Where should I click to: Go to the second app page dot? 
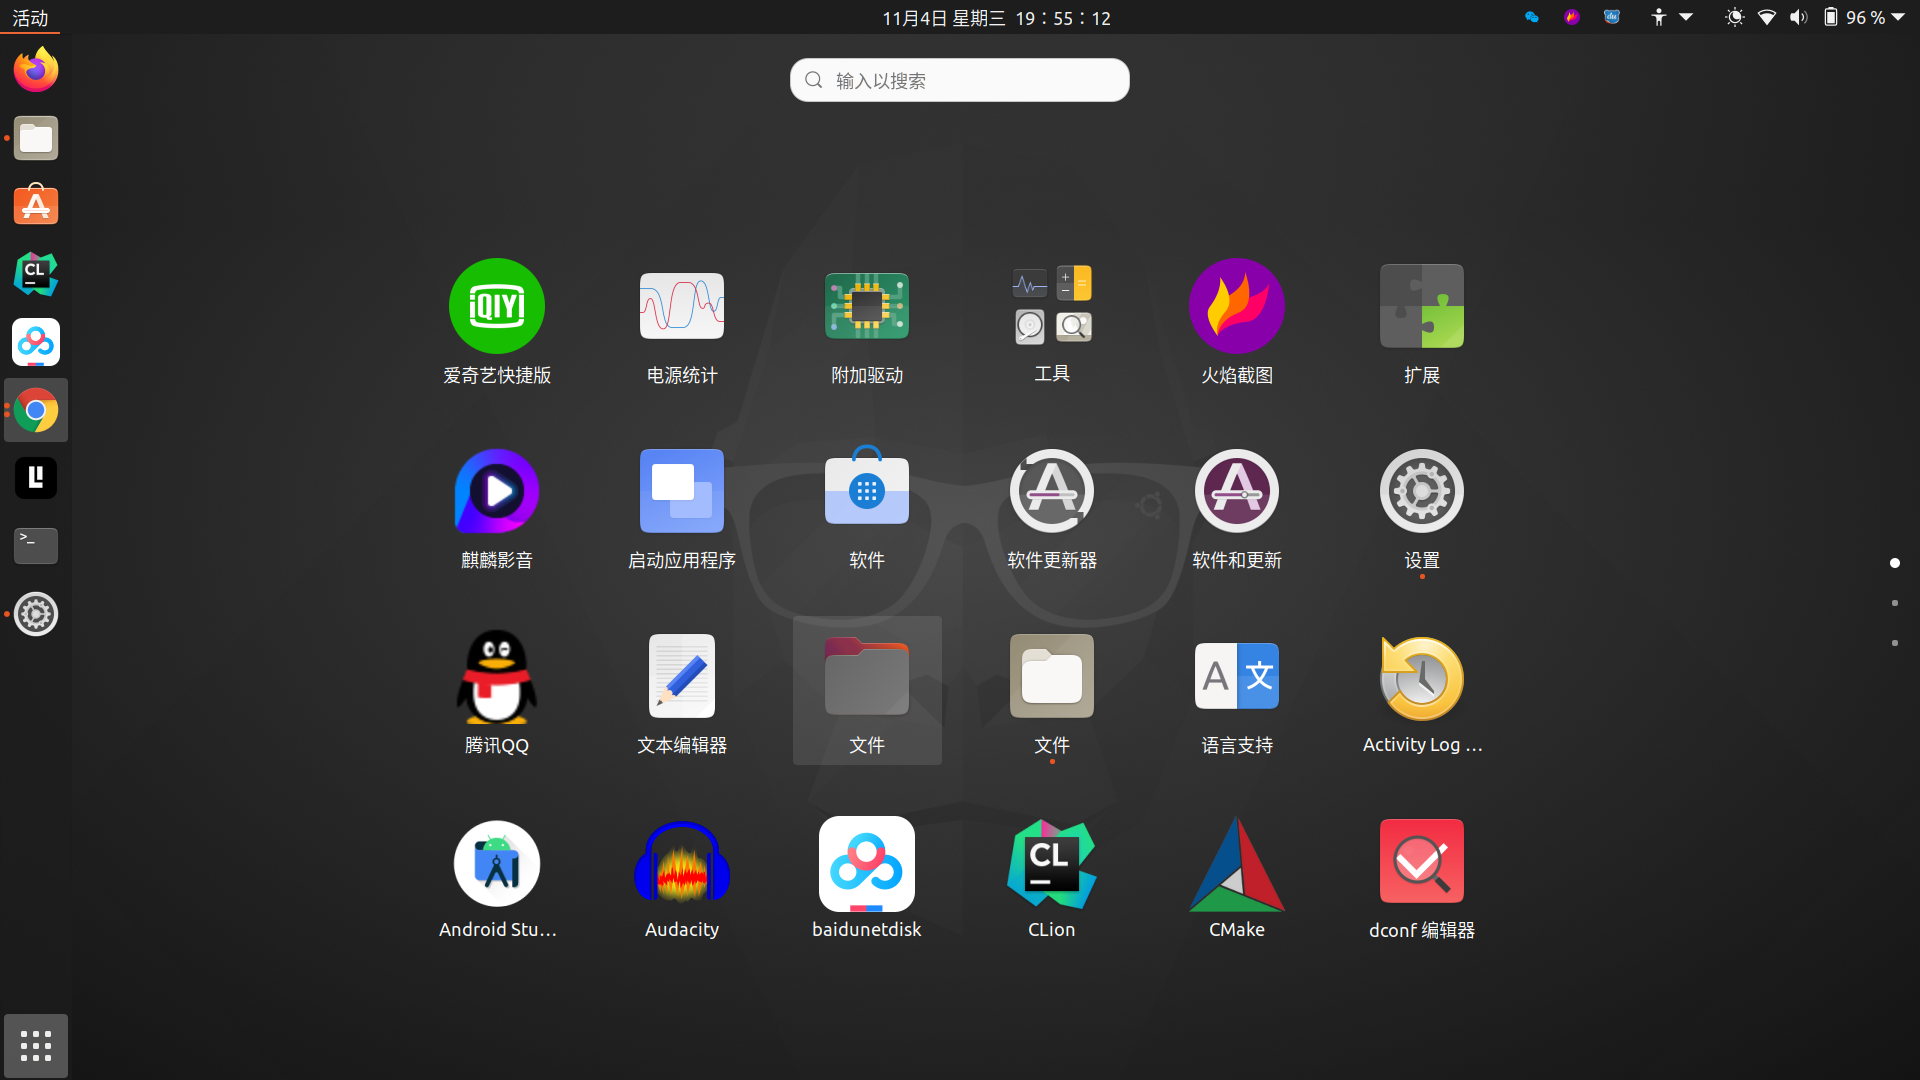click(1895, 603)
